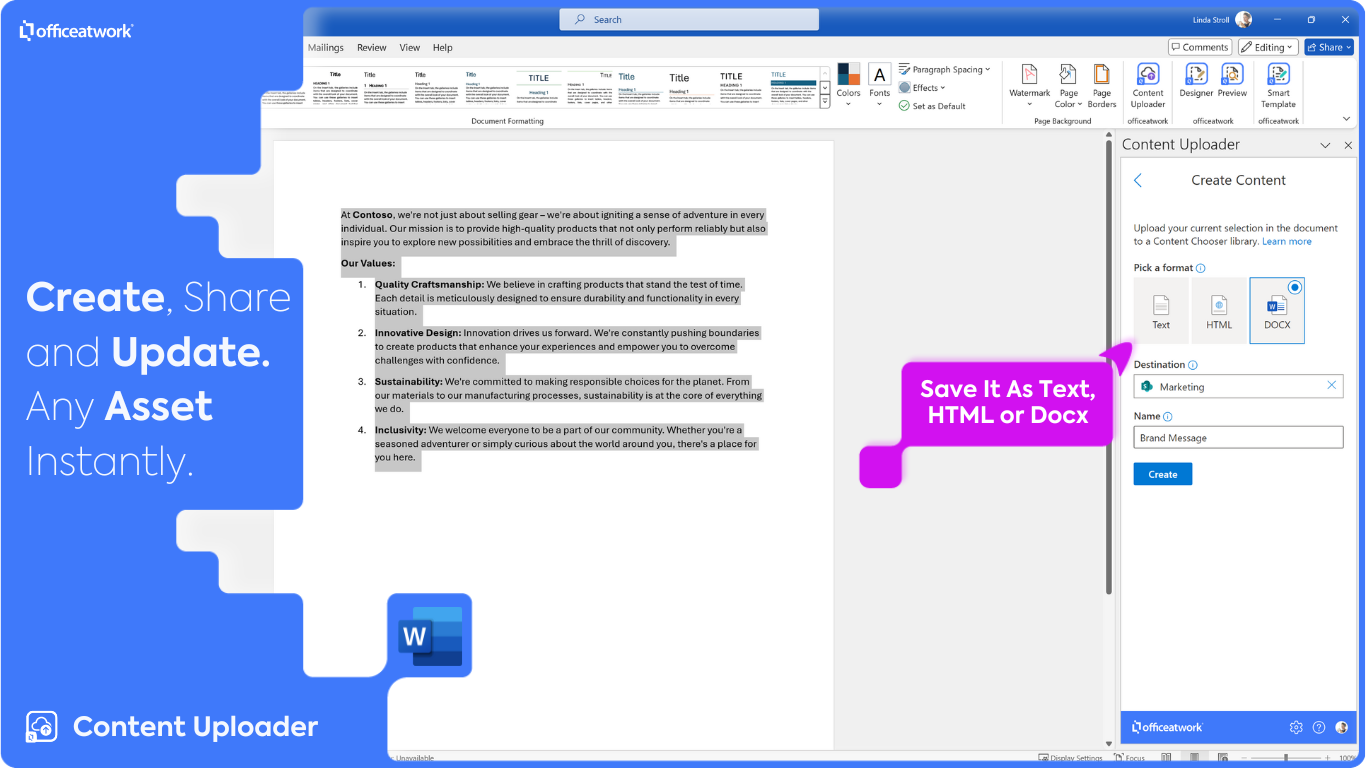Image resolution: width=1366 pixels, height=768 pixels.
Task: Click the Content Uploader ribbon button
Action: [1148, 85]
